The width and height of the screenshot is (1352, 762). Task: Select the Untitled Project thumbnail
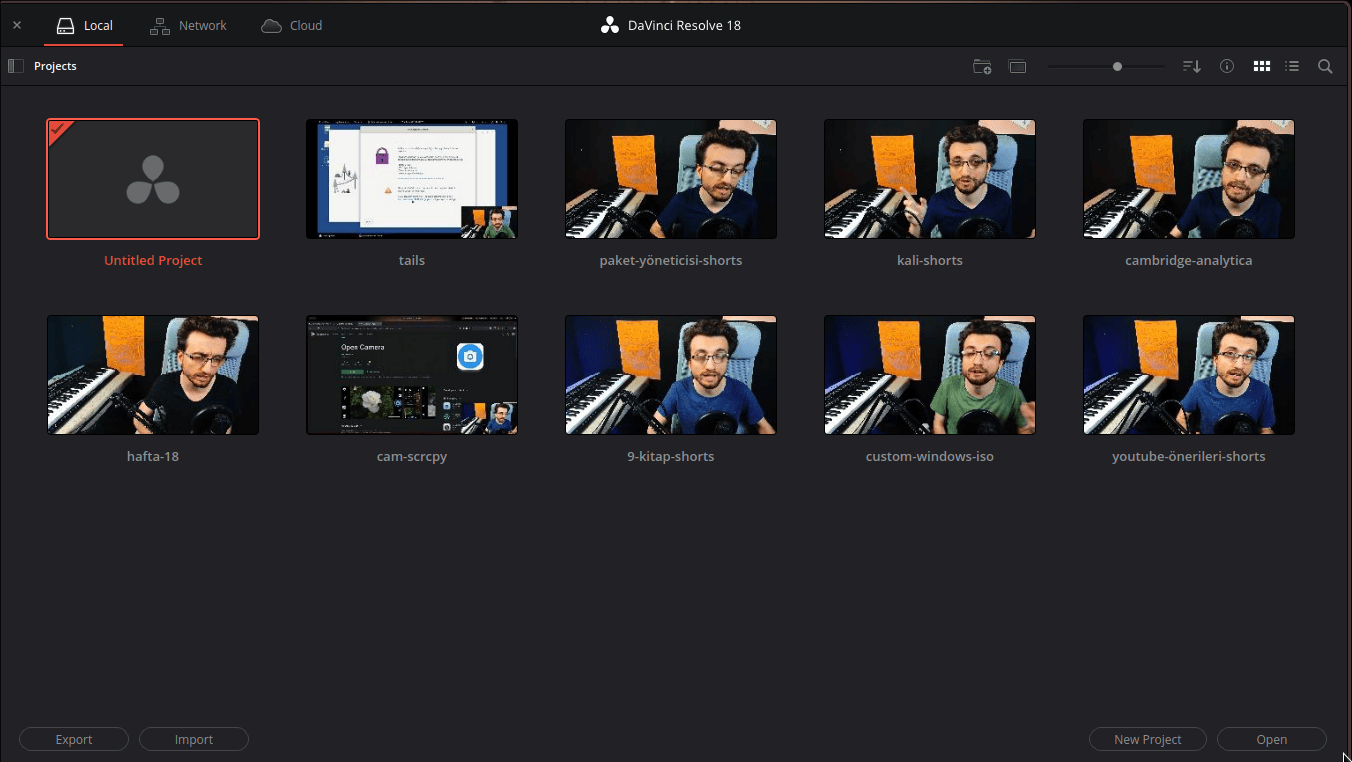(x=153, y=179)
